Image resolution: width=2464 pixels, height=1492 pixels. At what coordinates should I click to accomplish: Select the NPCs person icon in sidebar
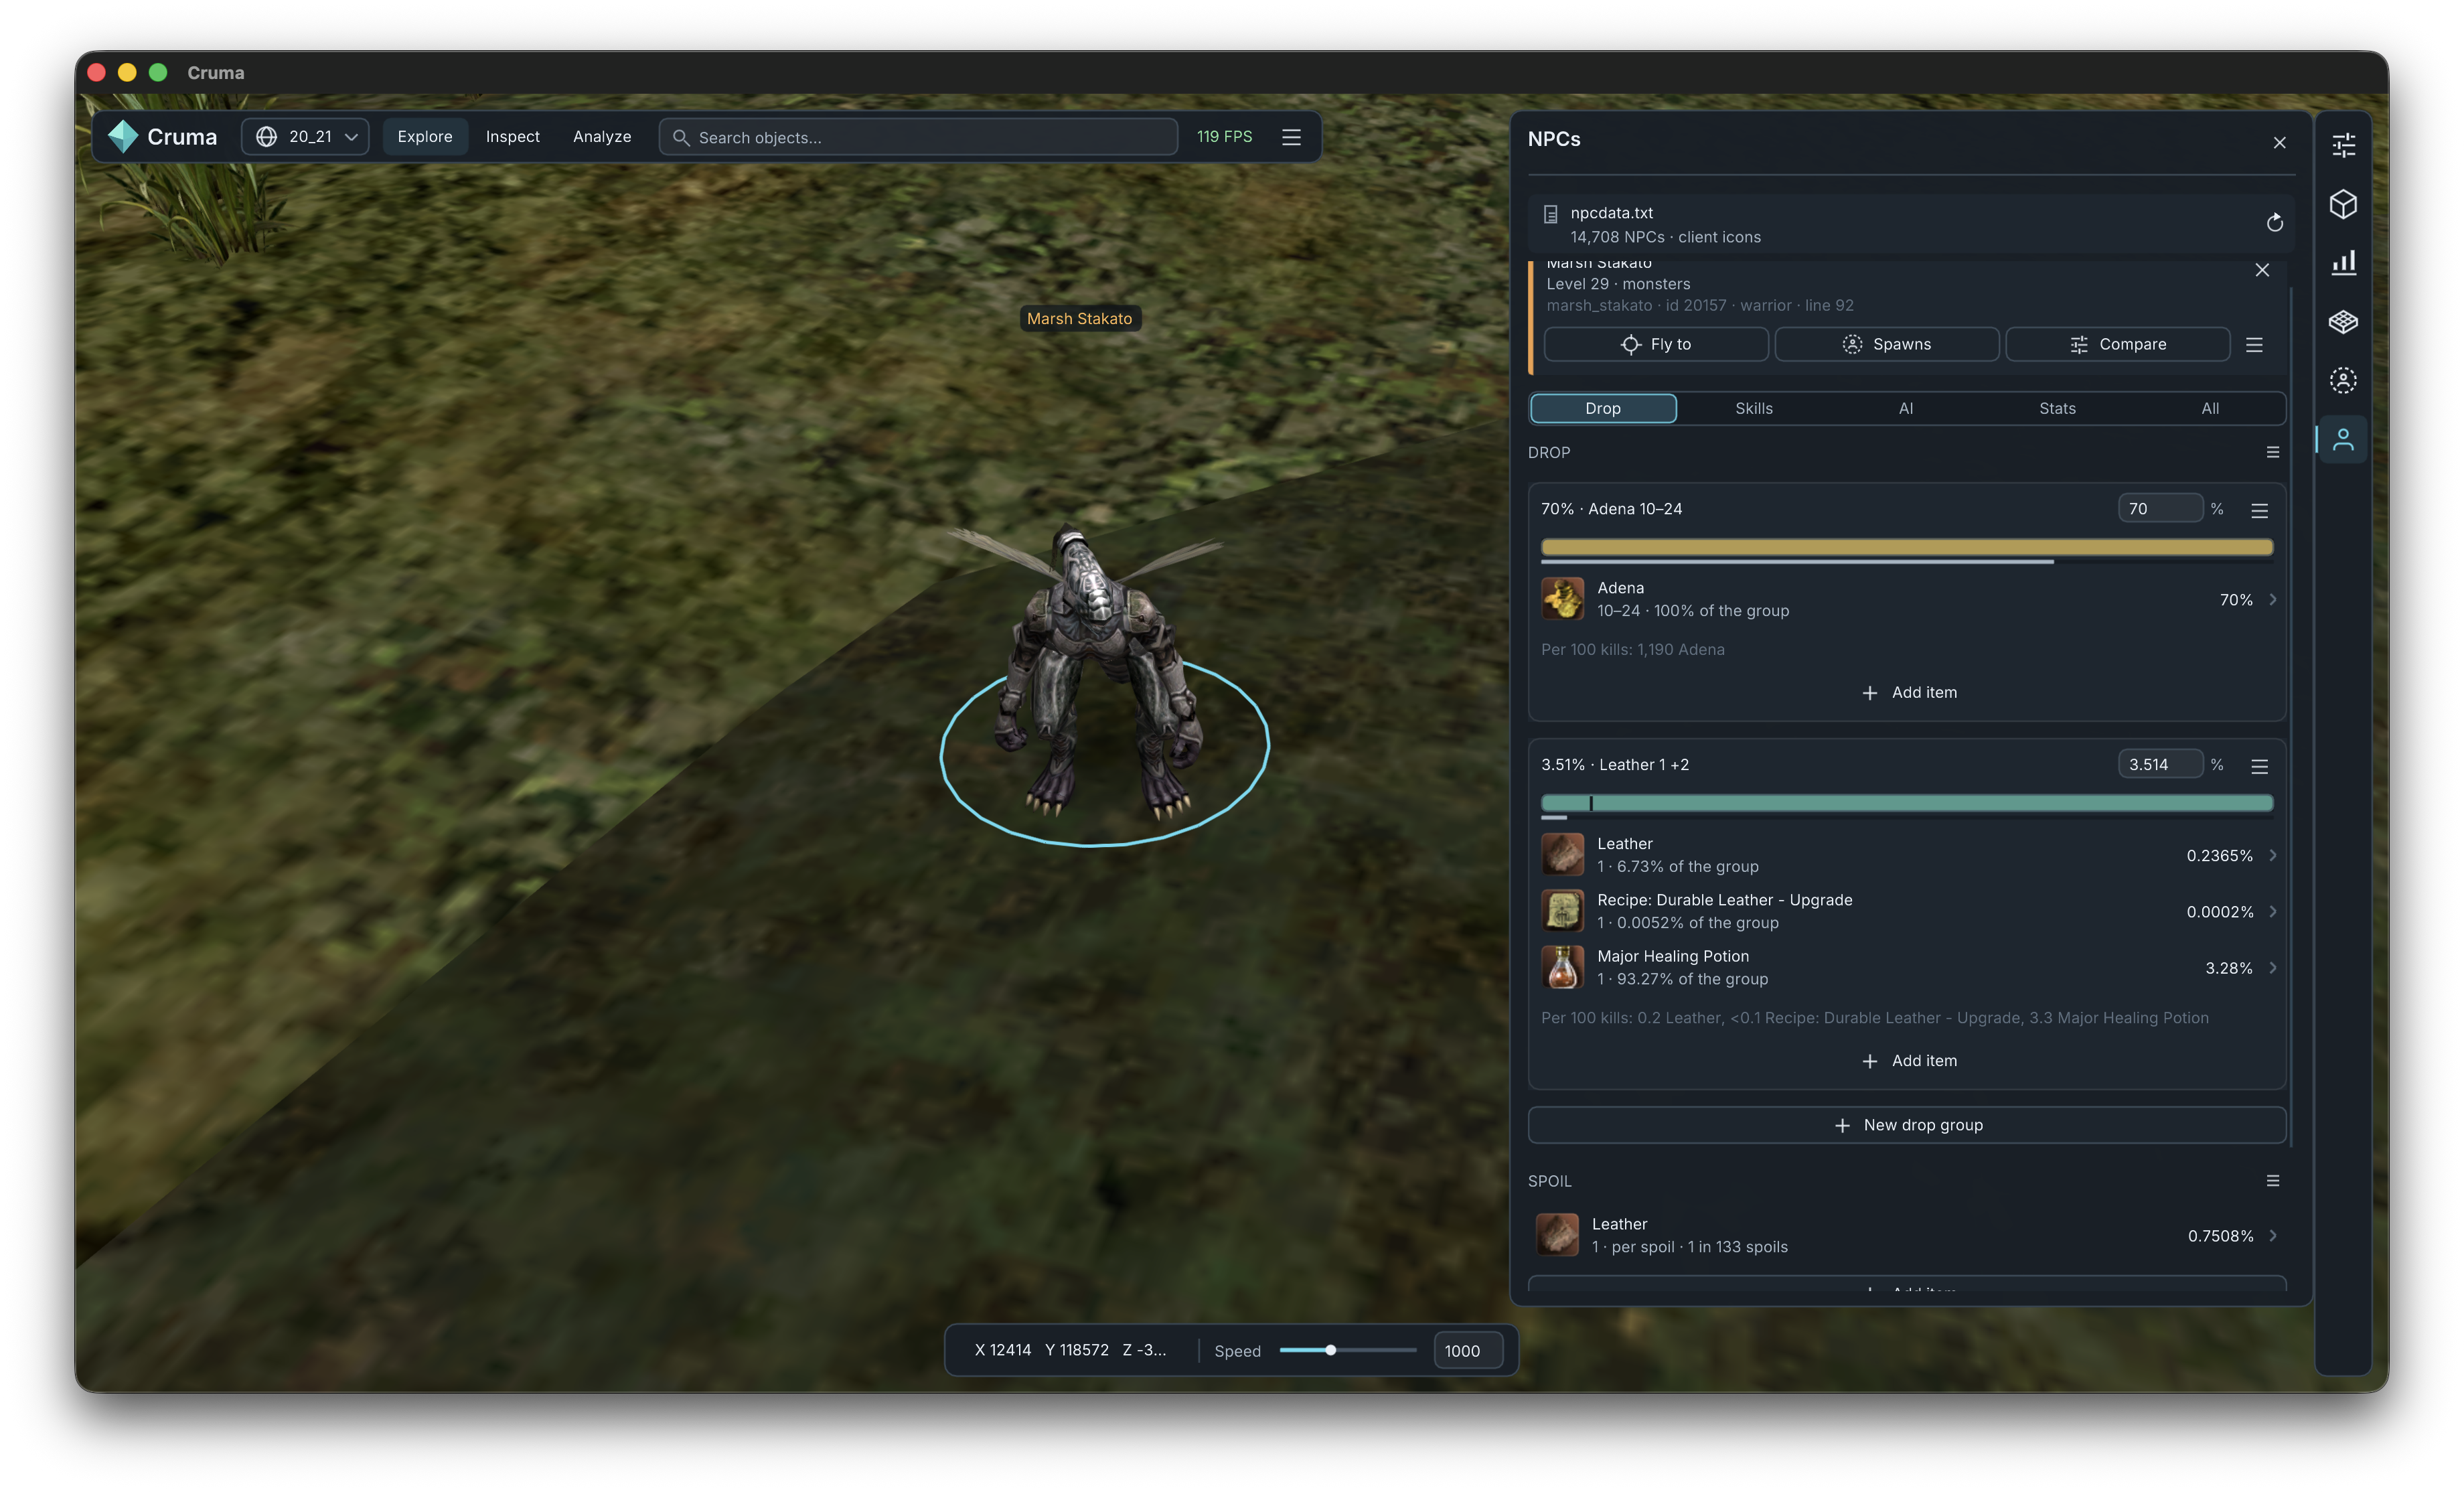[x=2343, y=439]
